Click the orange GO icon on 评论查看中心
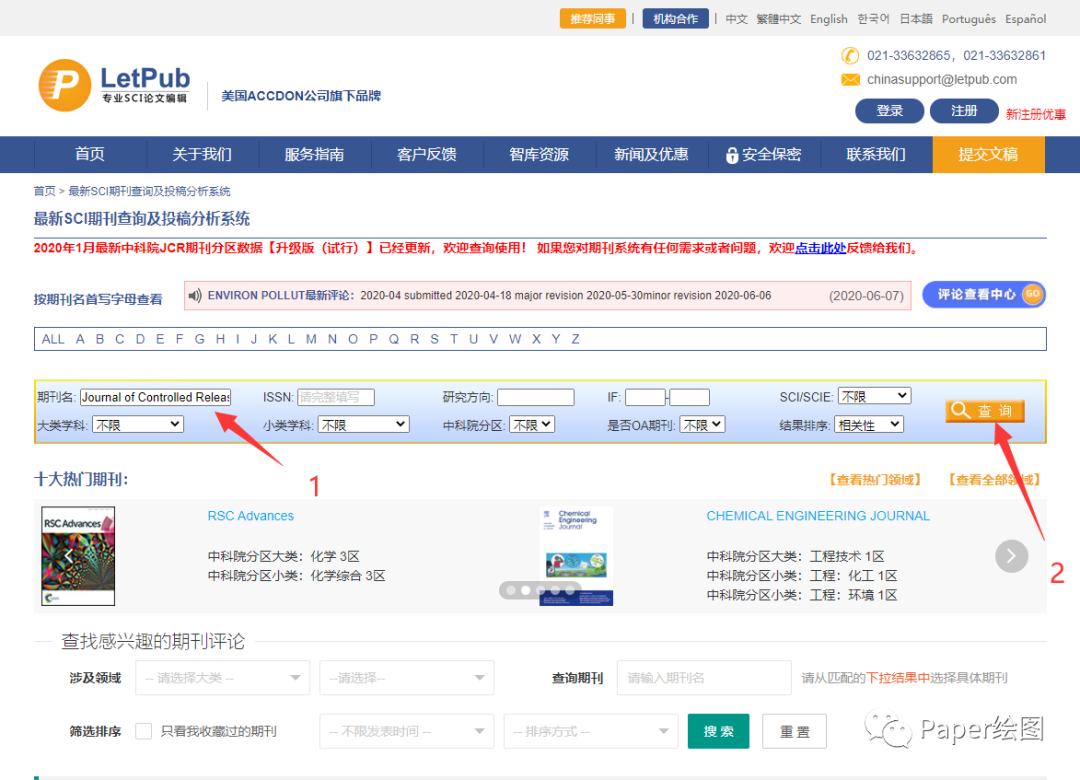 1032,294
